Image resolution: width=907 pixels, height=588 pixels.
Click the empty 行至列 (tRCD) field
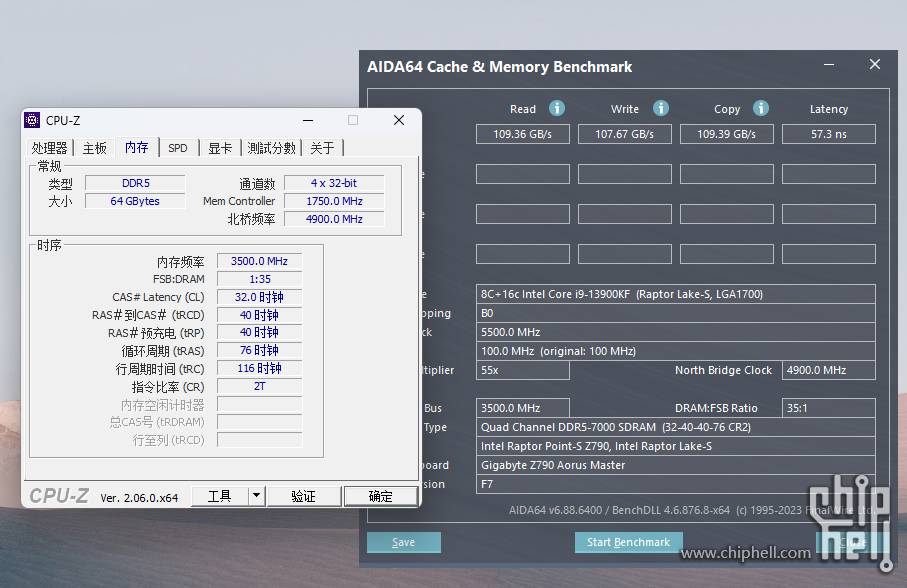260,440
